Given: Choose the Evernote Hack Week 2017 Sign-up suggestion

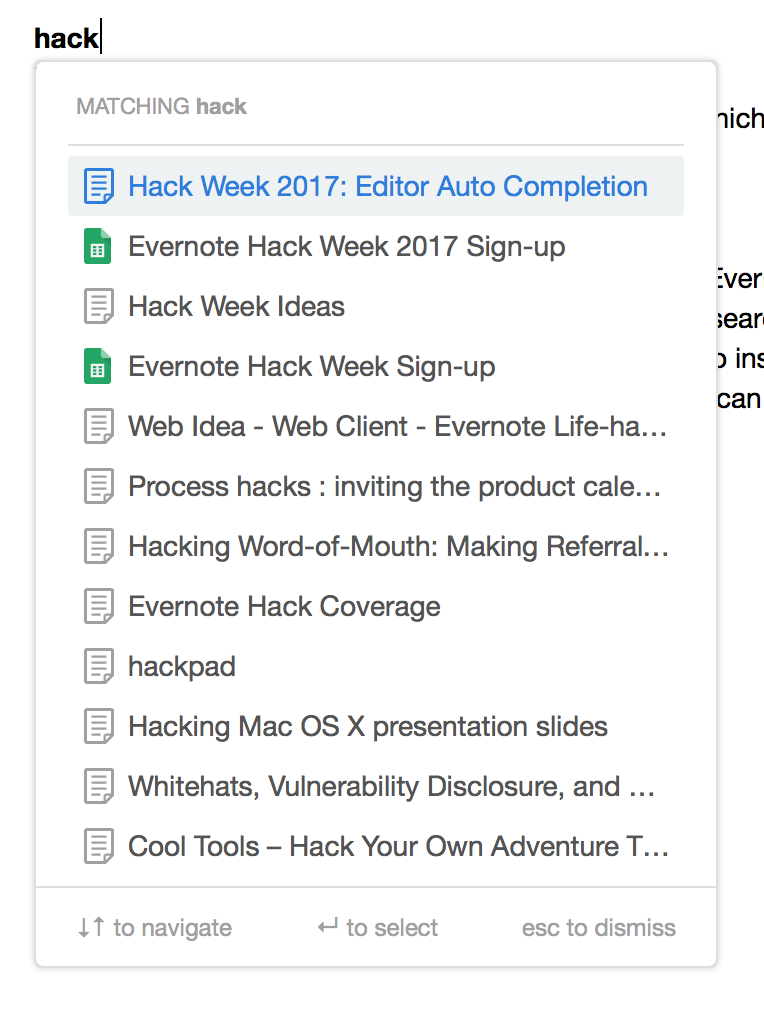Looking at the screenshot, I should point(346,246).
